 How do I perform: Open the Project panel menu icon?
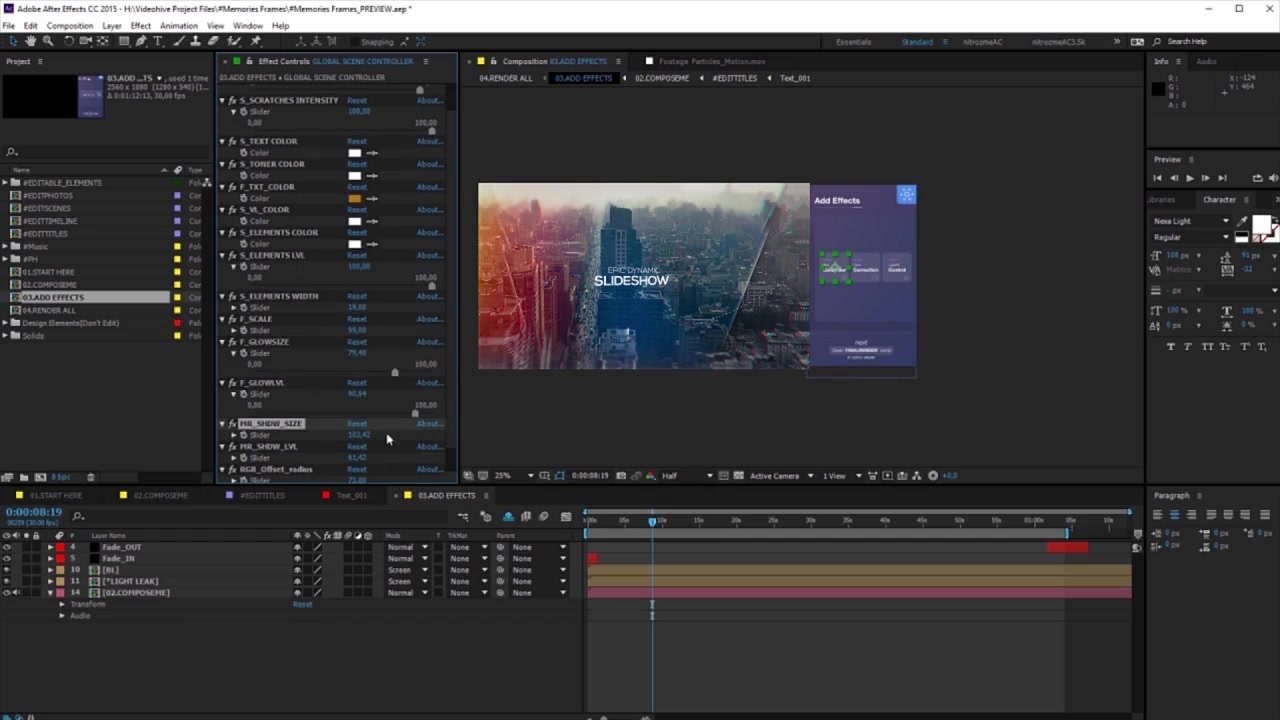[40, 61]
